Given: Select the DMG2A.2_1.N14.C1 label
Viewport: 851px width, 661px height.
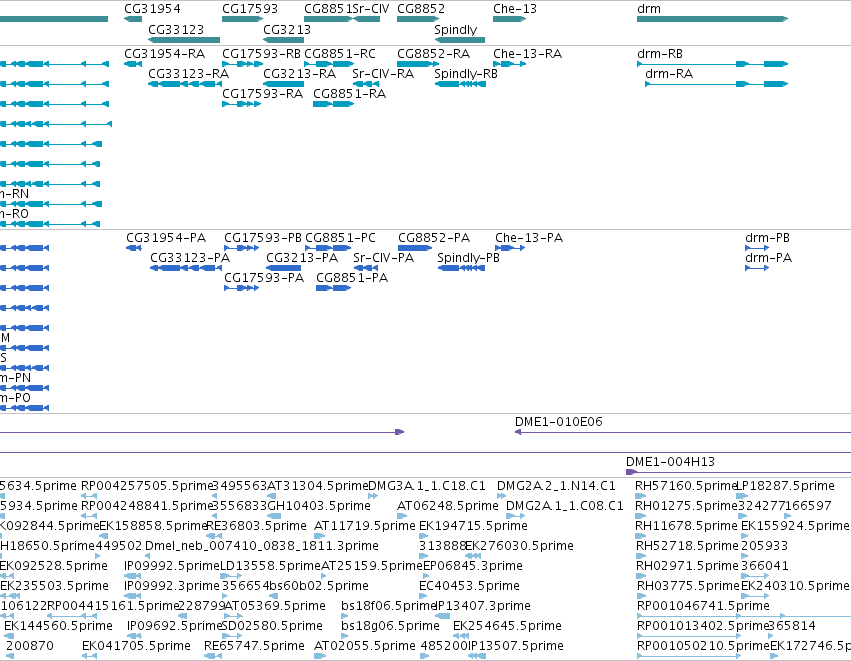Looking at the screenshot, I should pyautogui.click(x=556, y=486).
